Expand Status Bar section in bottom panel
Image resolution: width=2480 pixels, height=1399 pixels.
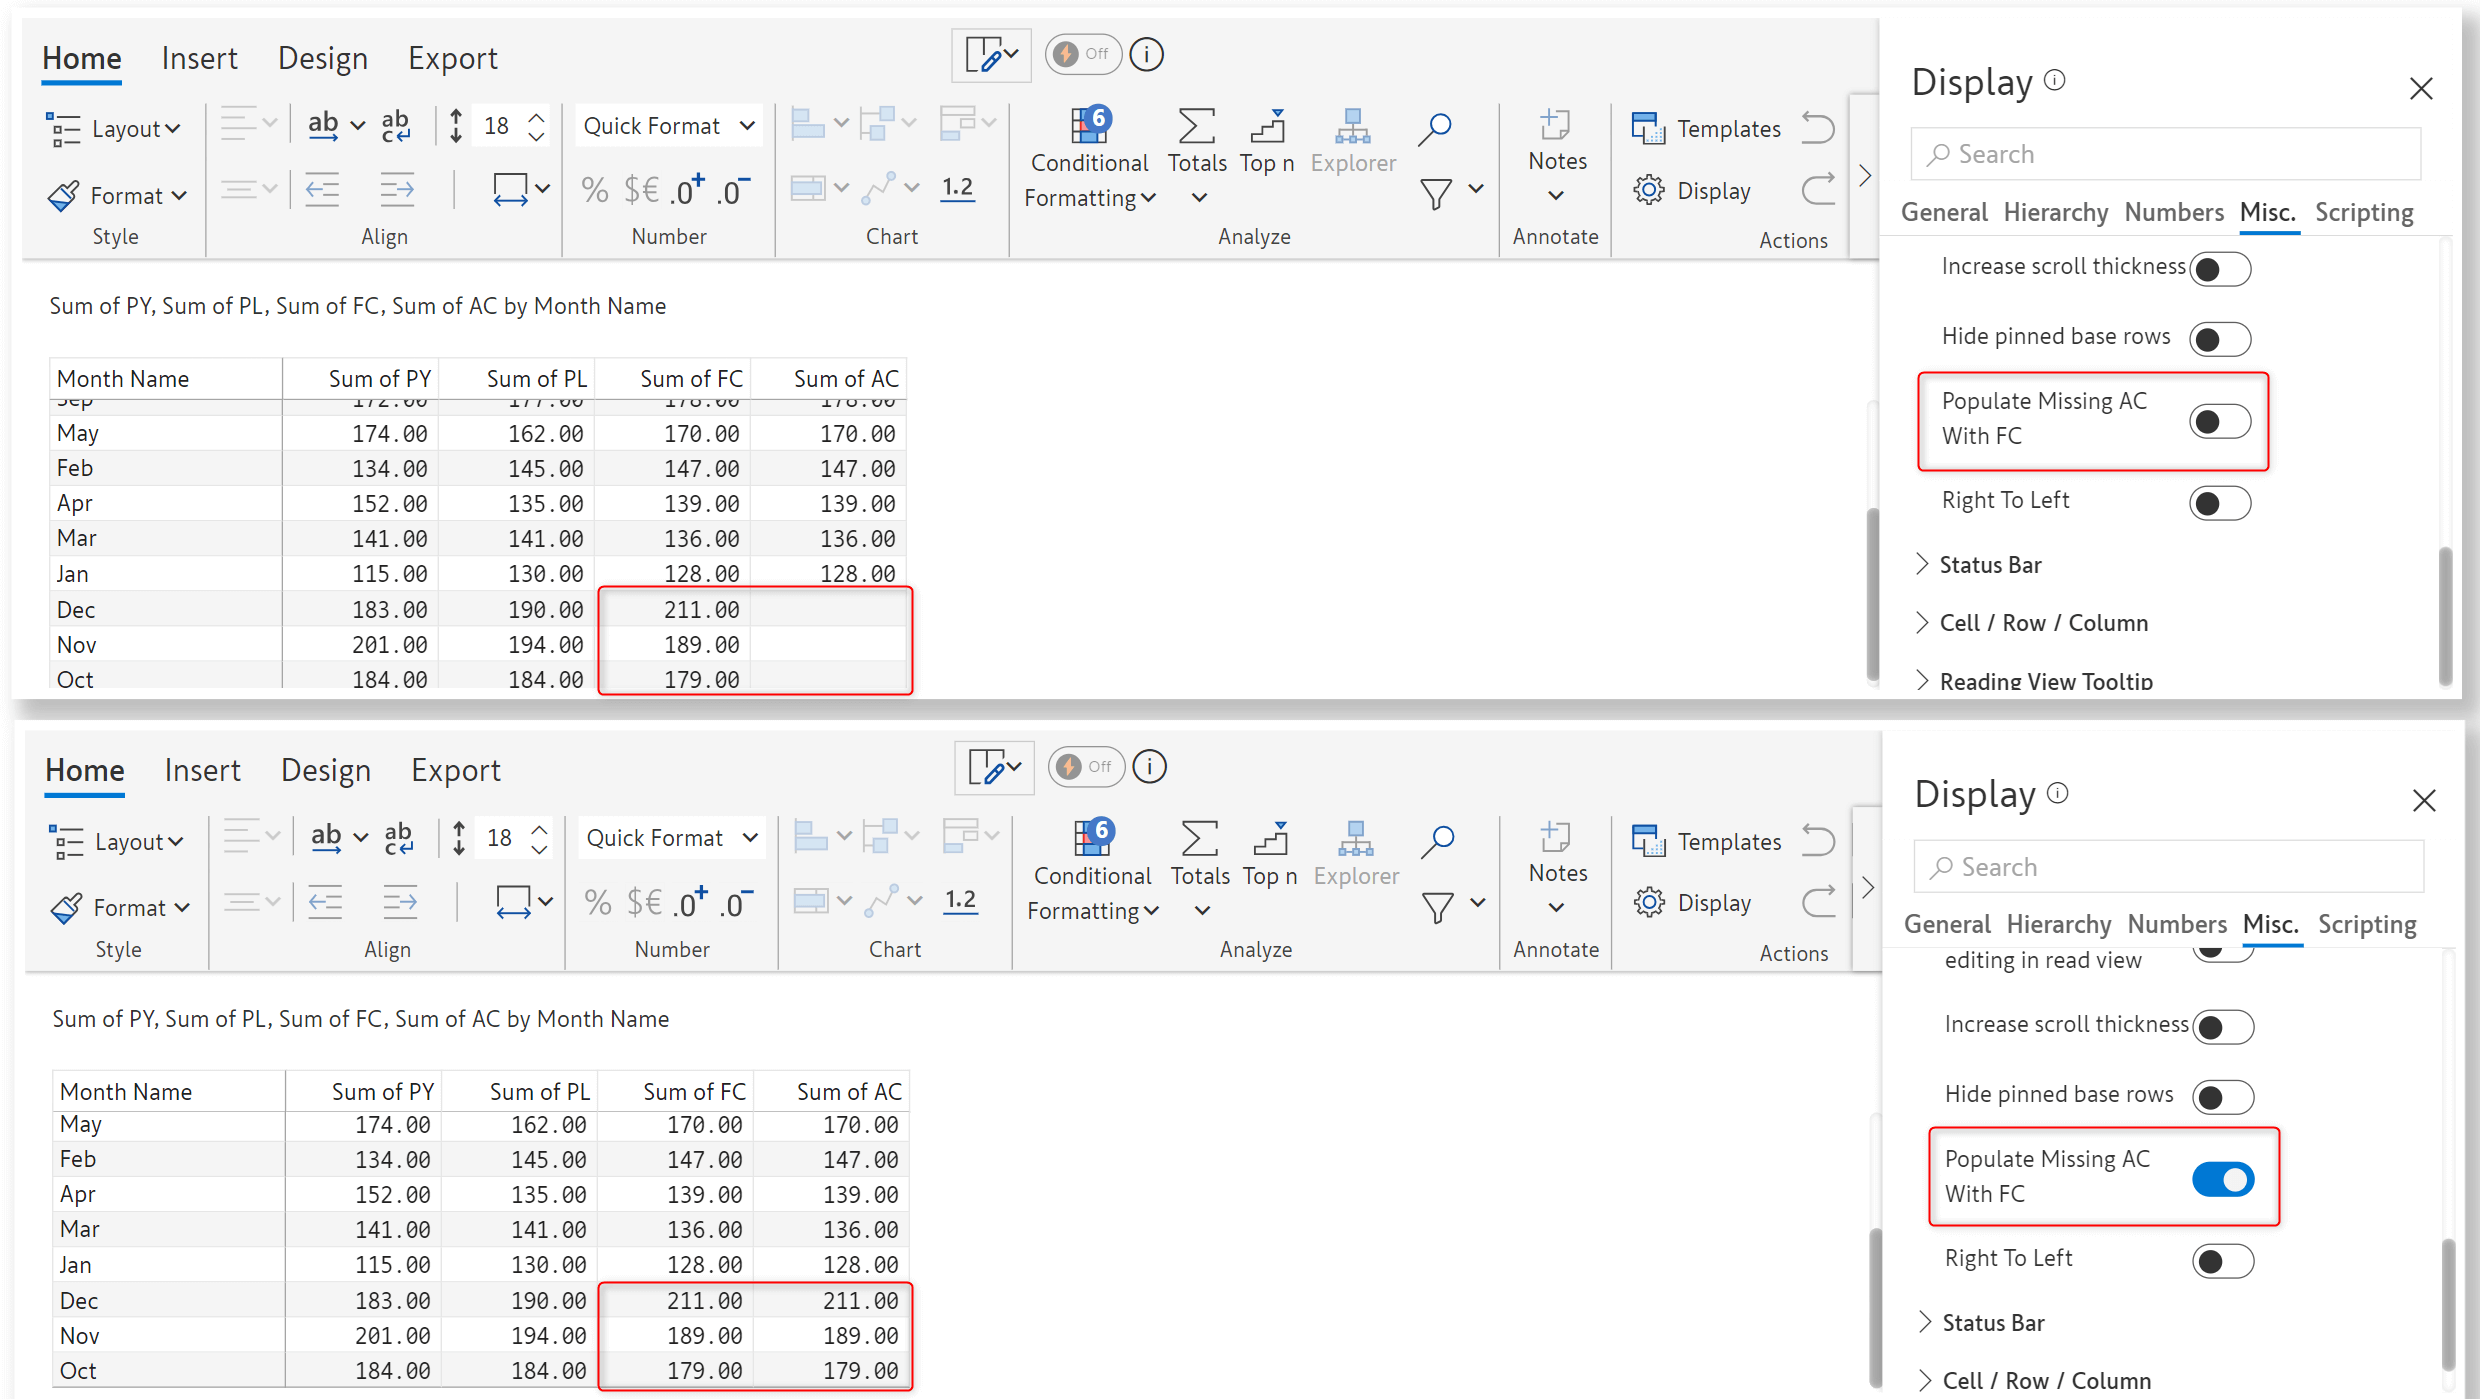click(1981, 1323)
